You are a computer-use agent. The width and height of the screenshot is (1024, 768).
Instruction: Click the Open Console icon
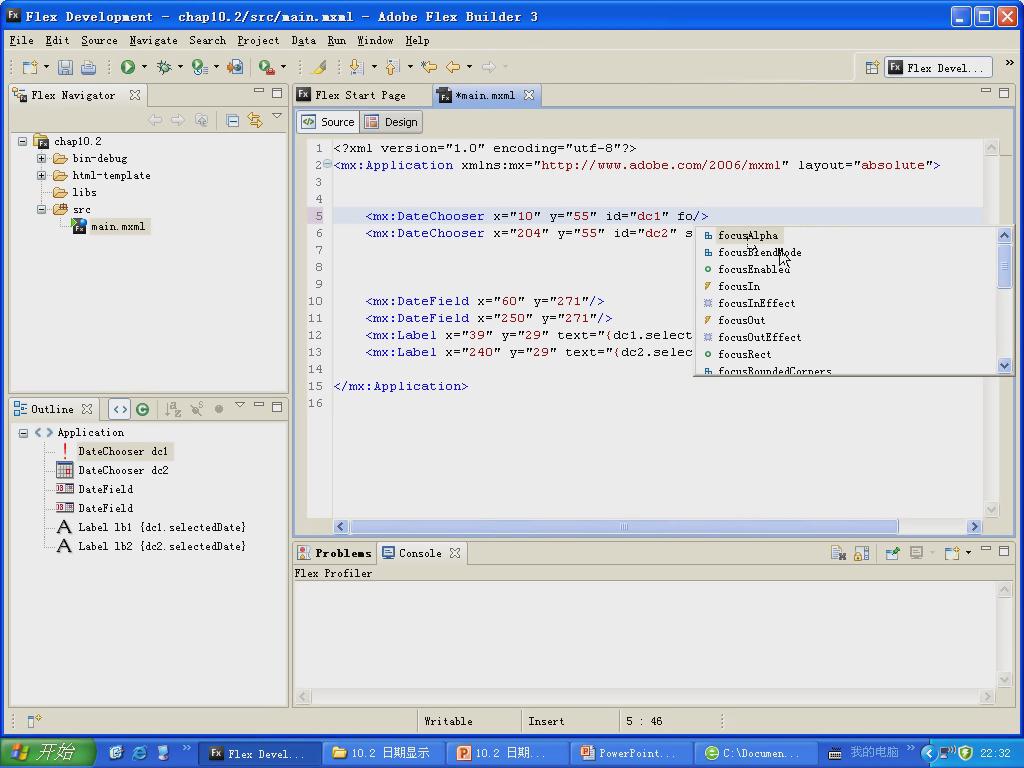click(x=952, y=553)
